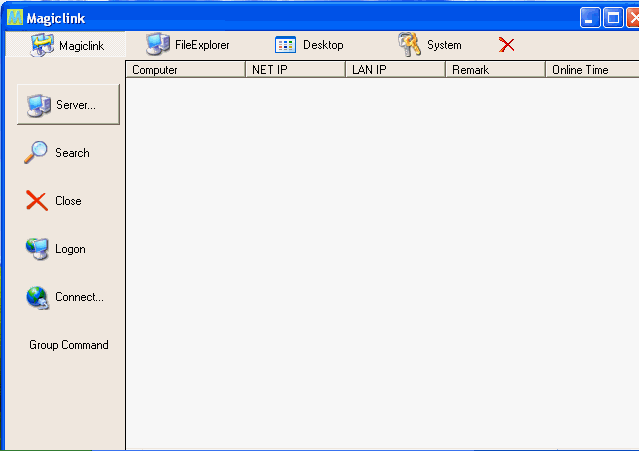This screenshot has width=639, height=451.
Task: Click the Remark column header
Action: click(x=495, y=70)
